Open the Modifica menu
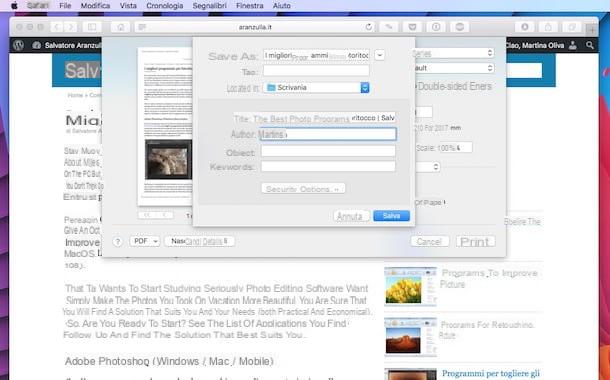 pos(95,5)
